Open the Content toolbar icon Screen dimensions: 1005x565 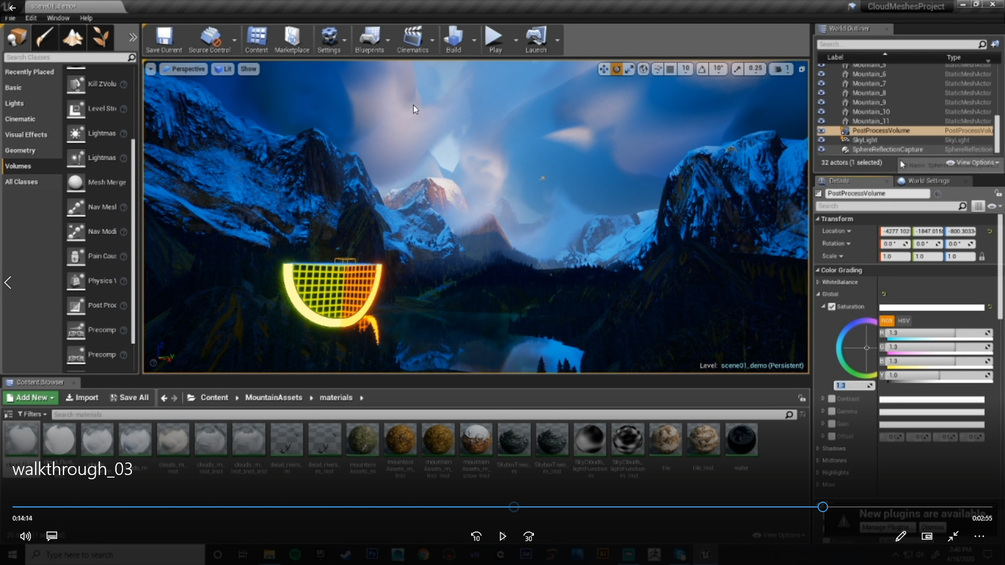click(x=256, y=40)
